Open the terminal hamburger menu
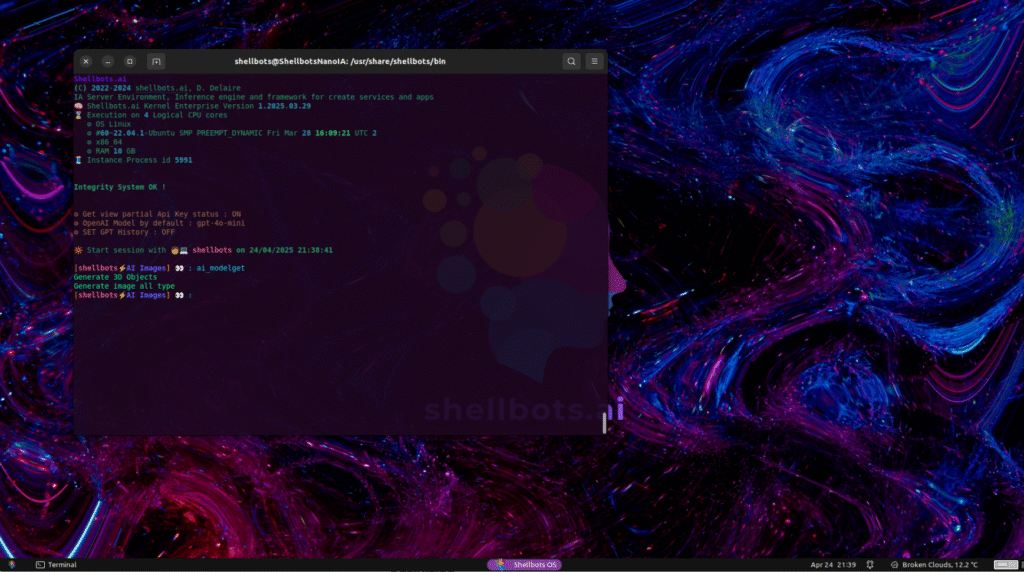The width and height of the screenshot is (1024, 572). 594,61
